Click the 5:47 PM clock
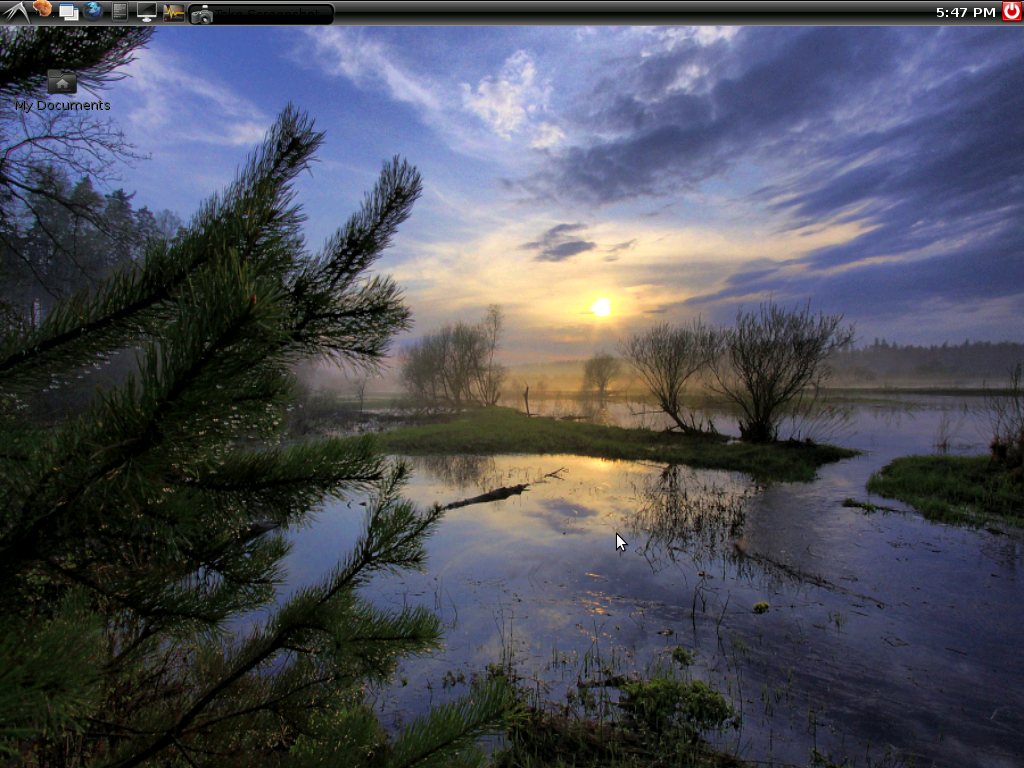The image size is (1024, 768). (x=965, y=12)
